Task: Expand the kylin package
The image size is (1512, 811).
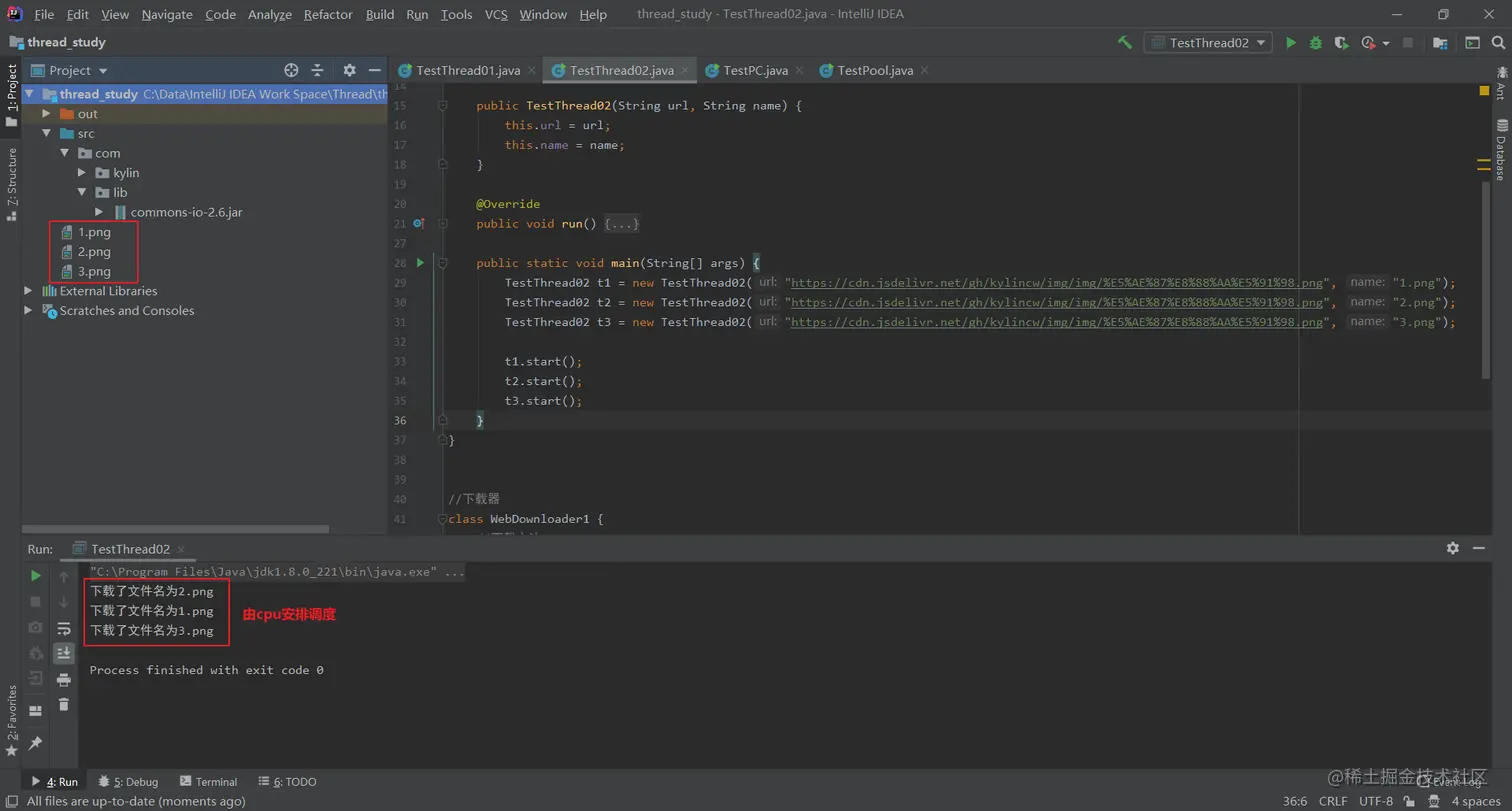Action: point(82,173)
